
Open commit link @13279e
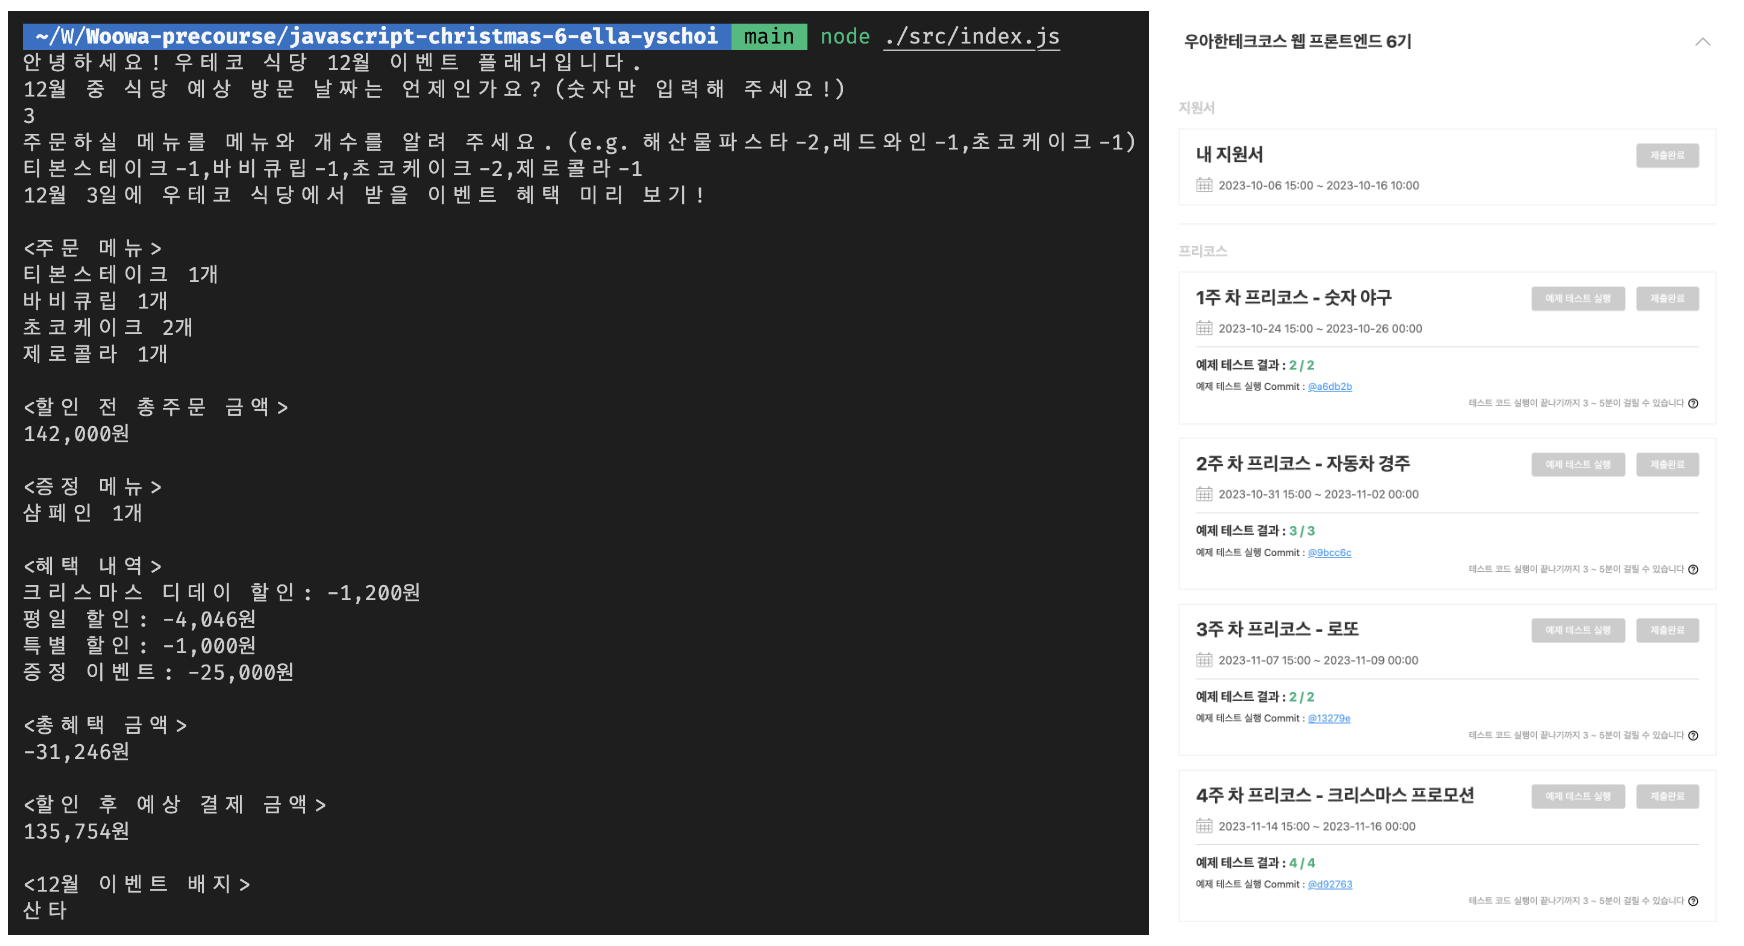coord(1329,719)
